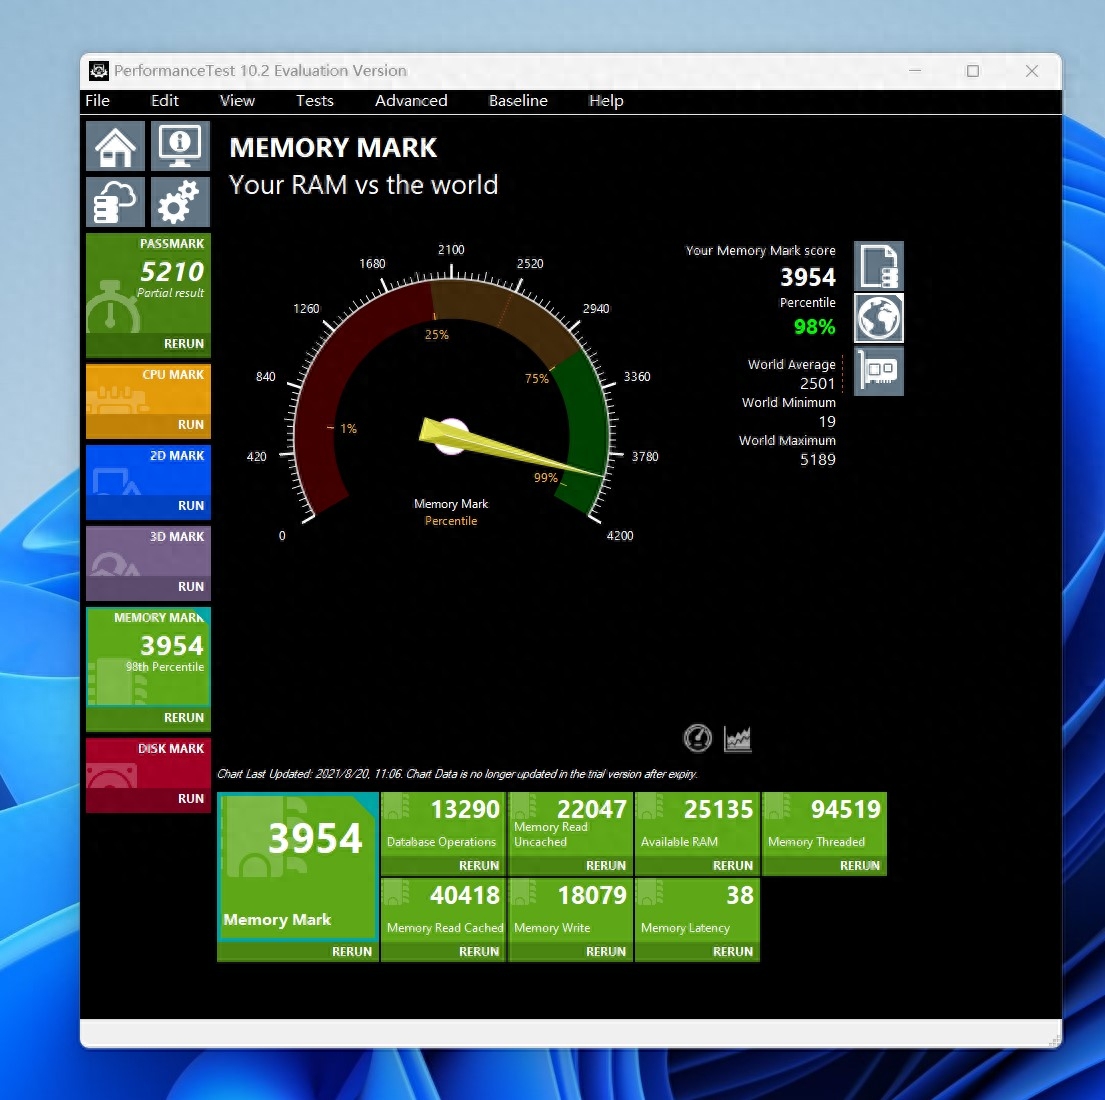Click the World Minimum 19 value

coord(827,421)
